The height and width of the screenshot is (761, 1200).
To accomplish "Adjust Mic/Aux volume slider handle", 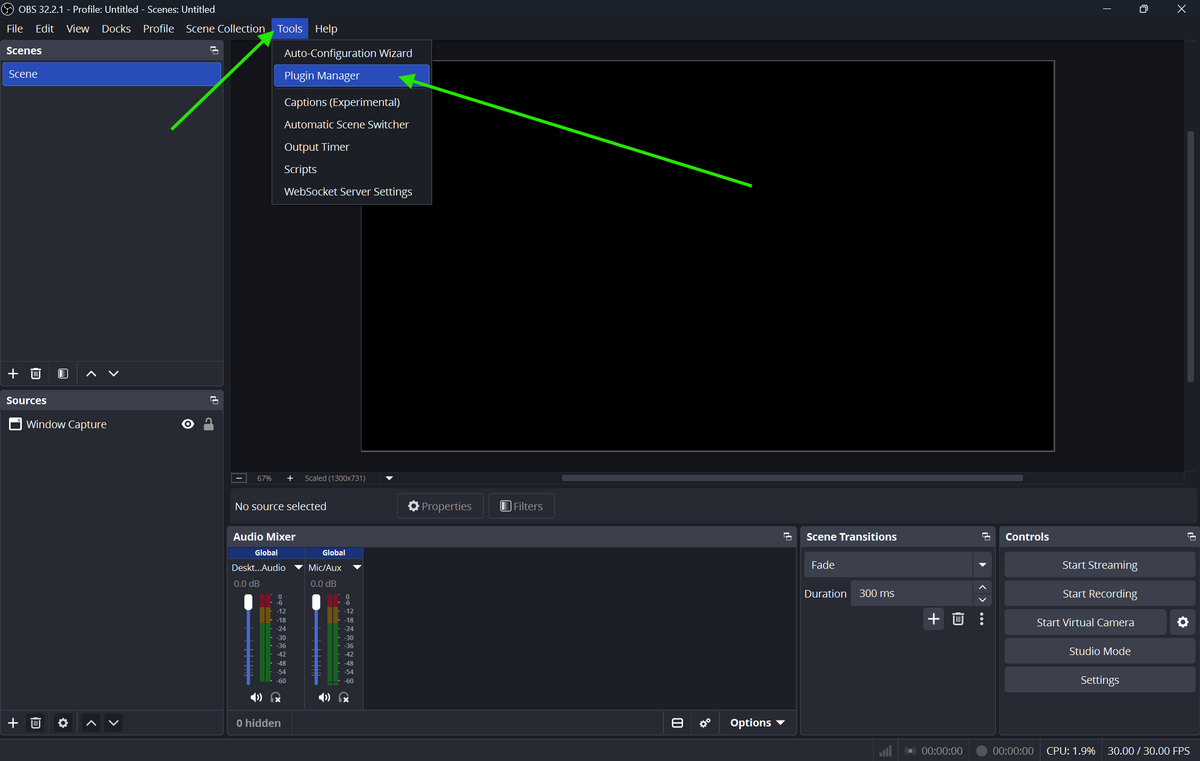I will pos(316,602).
